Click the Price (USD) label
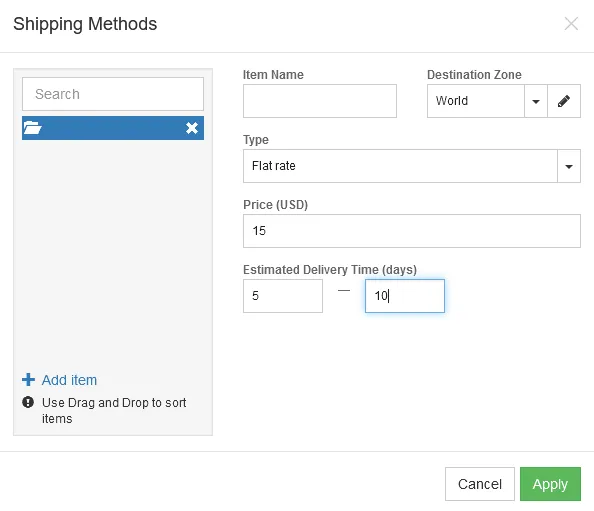The height and width of the screenshot is (511, 594). pos(275,205)
